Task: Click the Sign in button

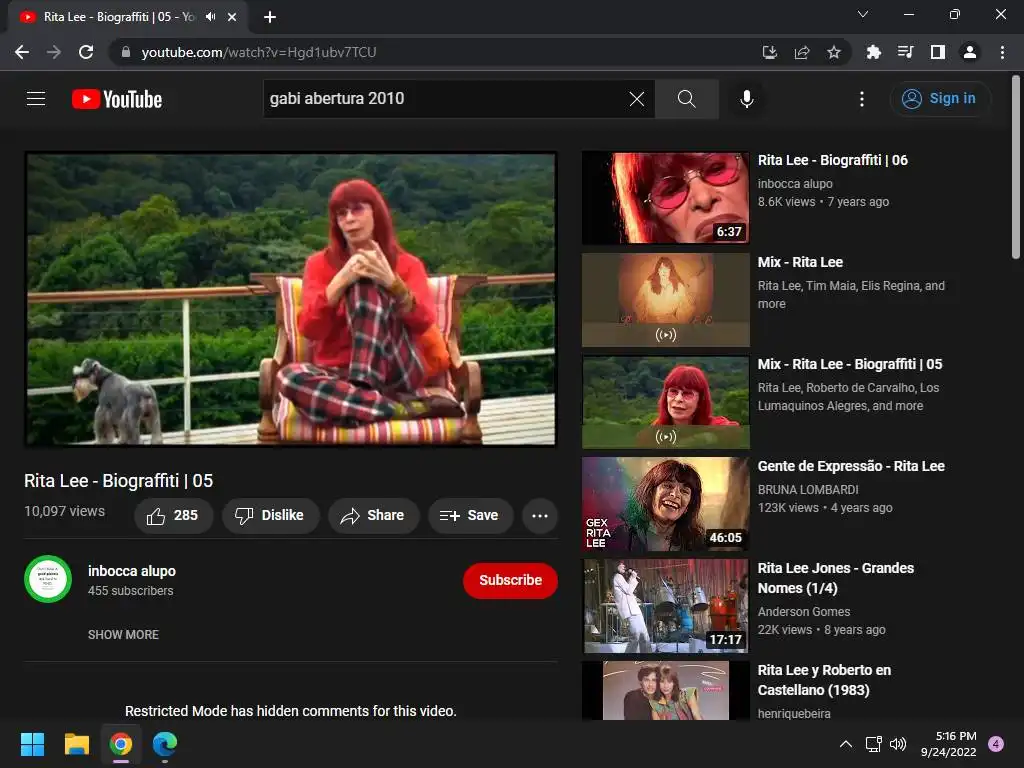Action: [940, 99]
